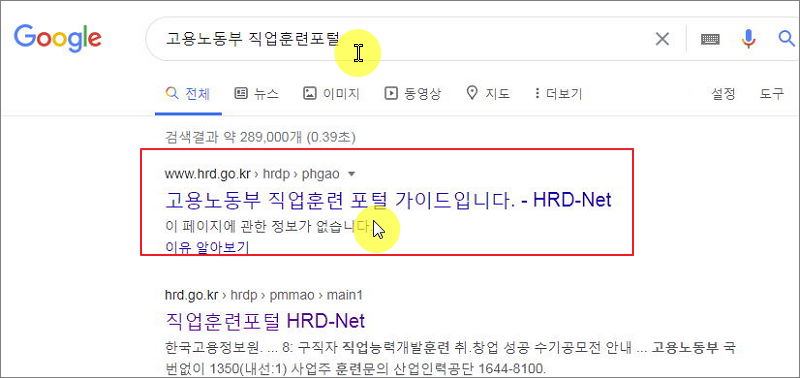Click the 한국고용정보원 snippet text
The image size is (800, 378).
[x=451, y=358]
